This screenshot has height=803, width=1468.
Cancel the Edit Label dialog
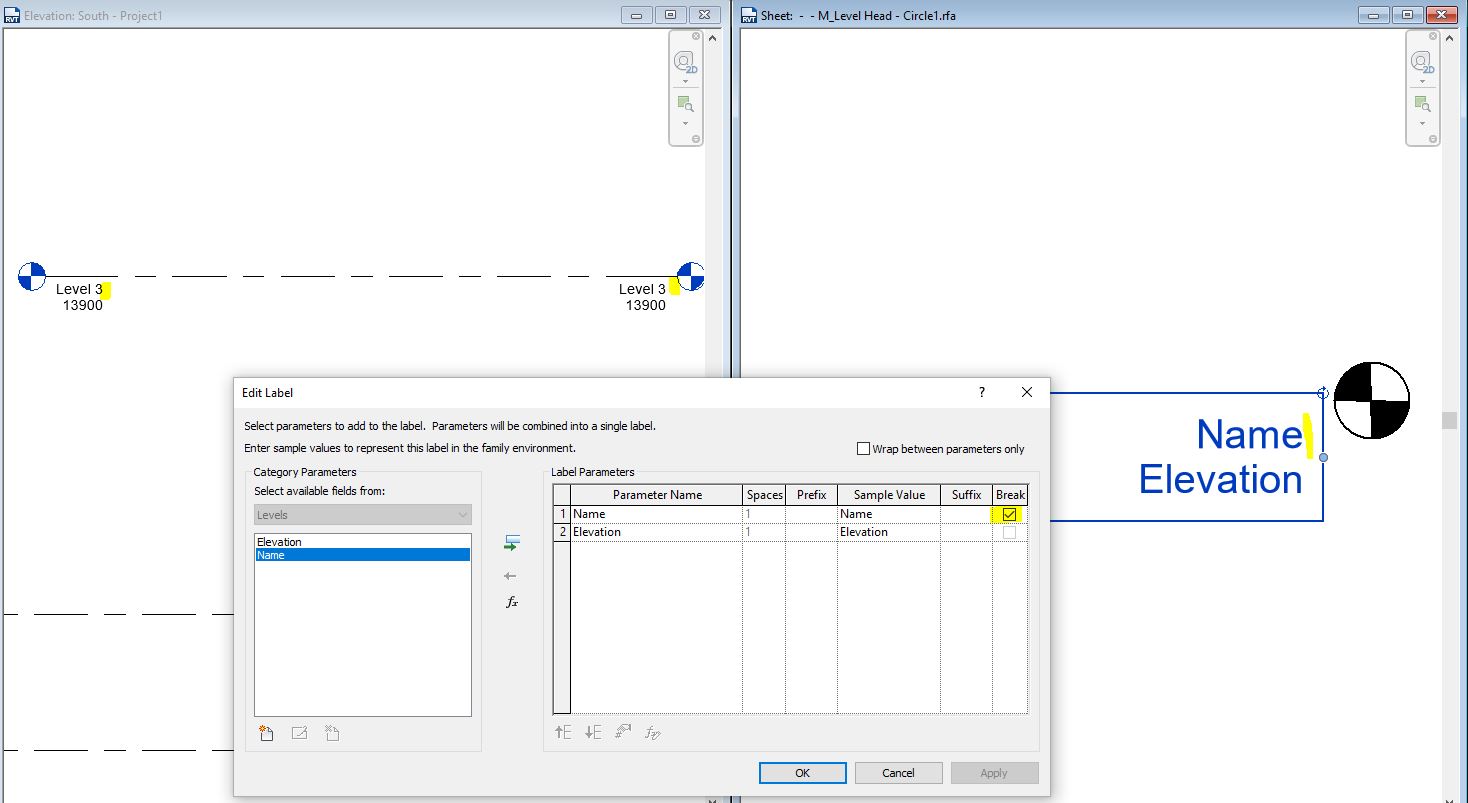click(897, 772)
